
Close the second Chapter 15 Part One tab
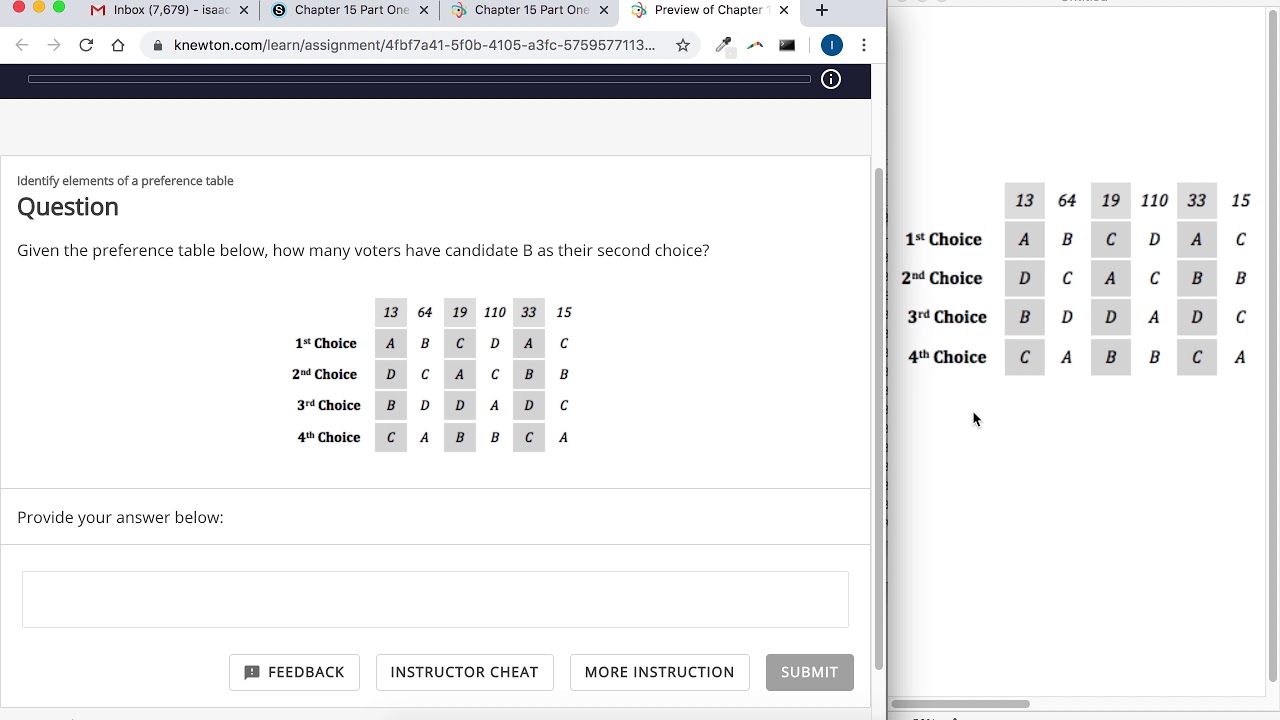[604, 10]
